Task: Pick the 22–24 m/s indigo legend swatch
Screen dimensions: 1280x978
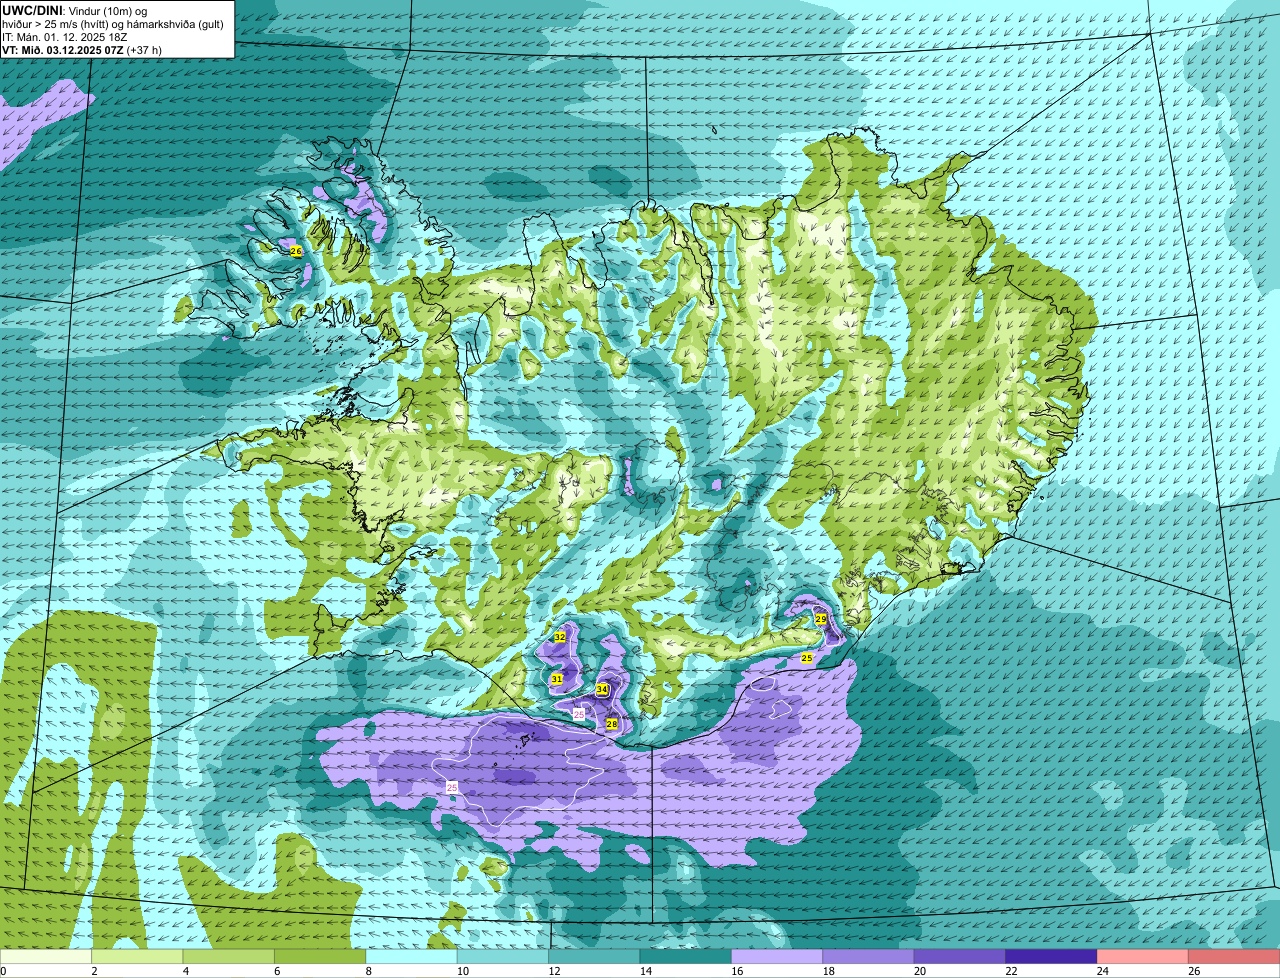Action: (x=1051, y=957)
